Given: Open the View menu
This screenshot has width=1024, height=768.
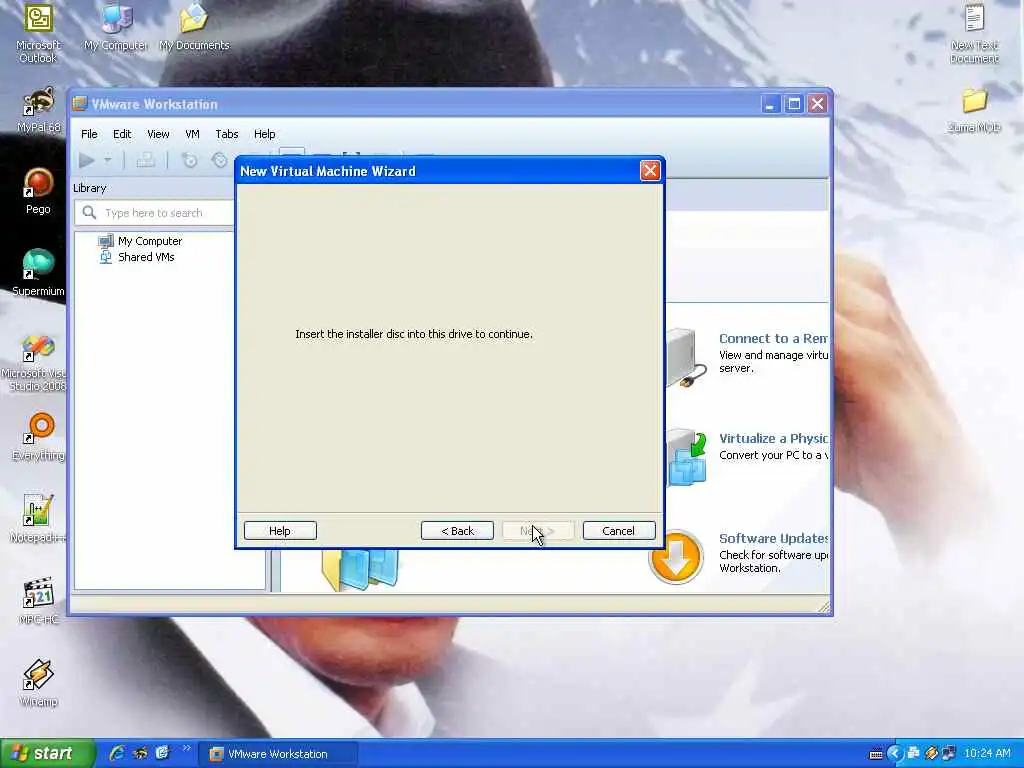Looking at the screenshot, I should coord(158,134).
